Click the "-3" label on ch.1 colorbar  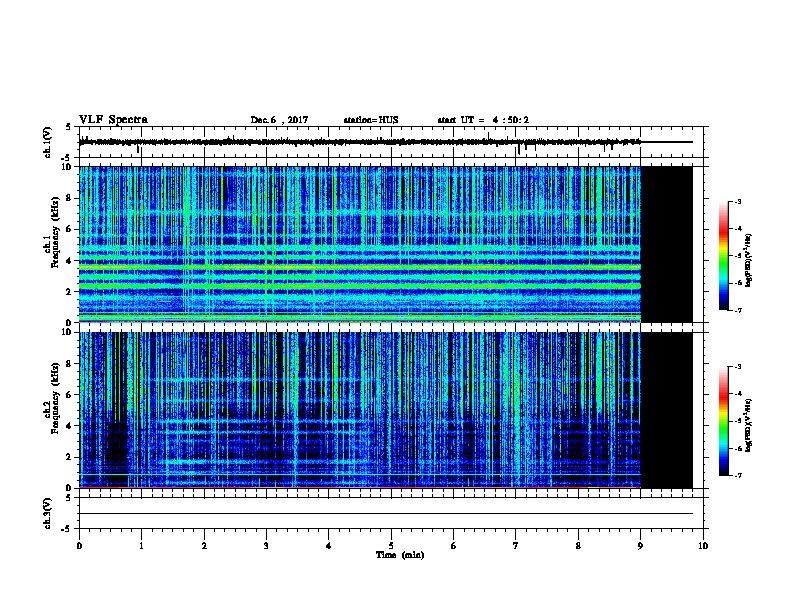737,201
